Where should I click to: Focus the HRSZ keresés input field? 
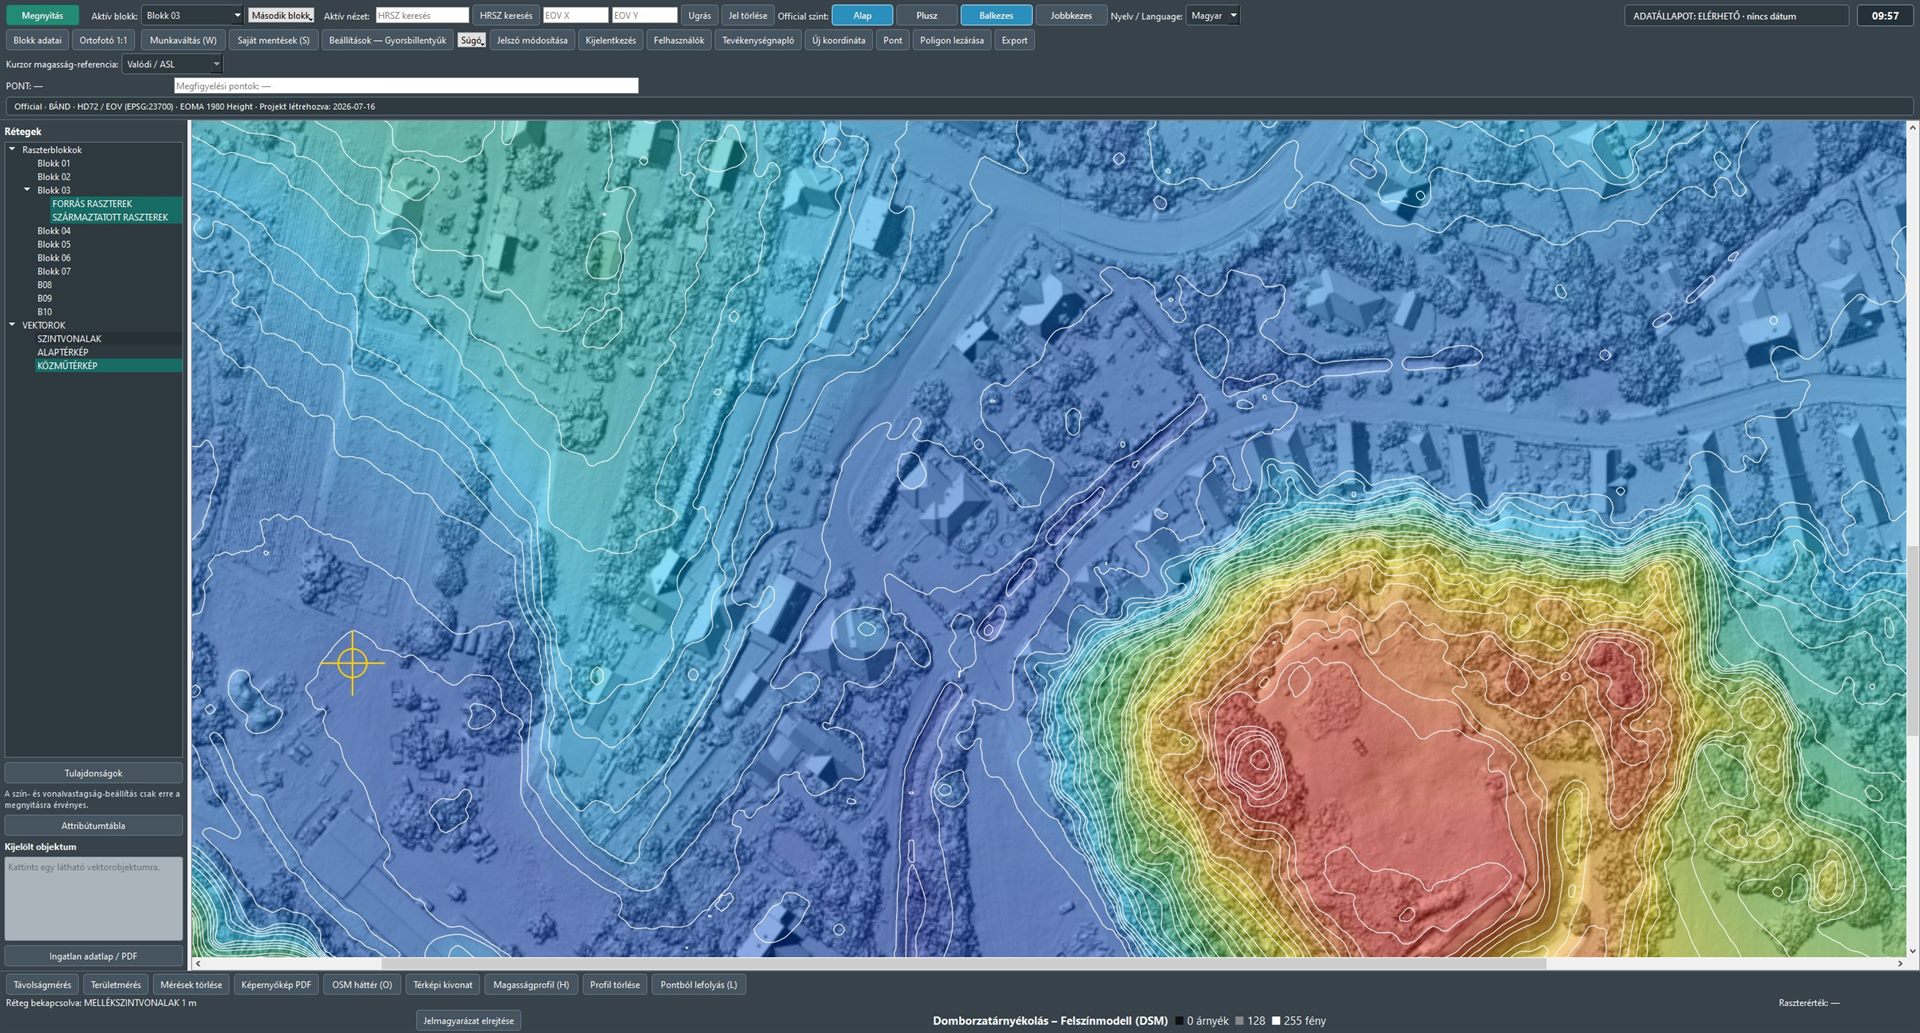pyautogui.click(x=422, y=16)
